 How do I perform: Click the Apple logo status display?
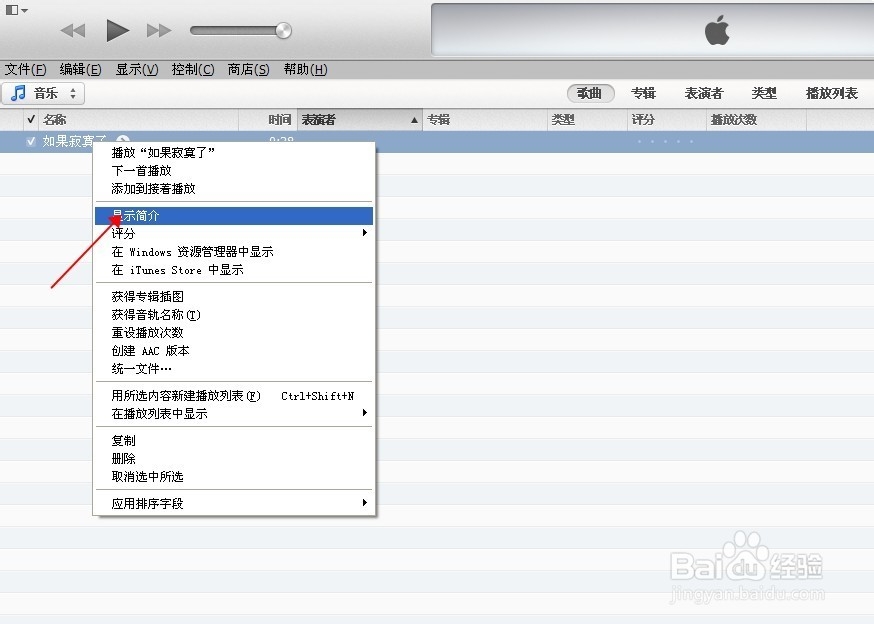[717, 30]
